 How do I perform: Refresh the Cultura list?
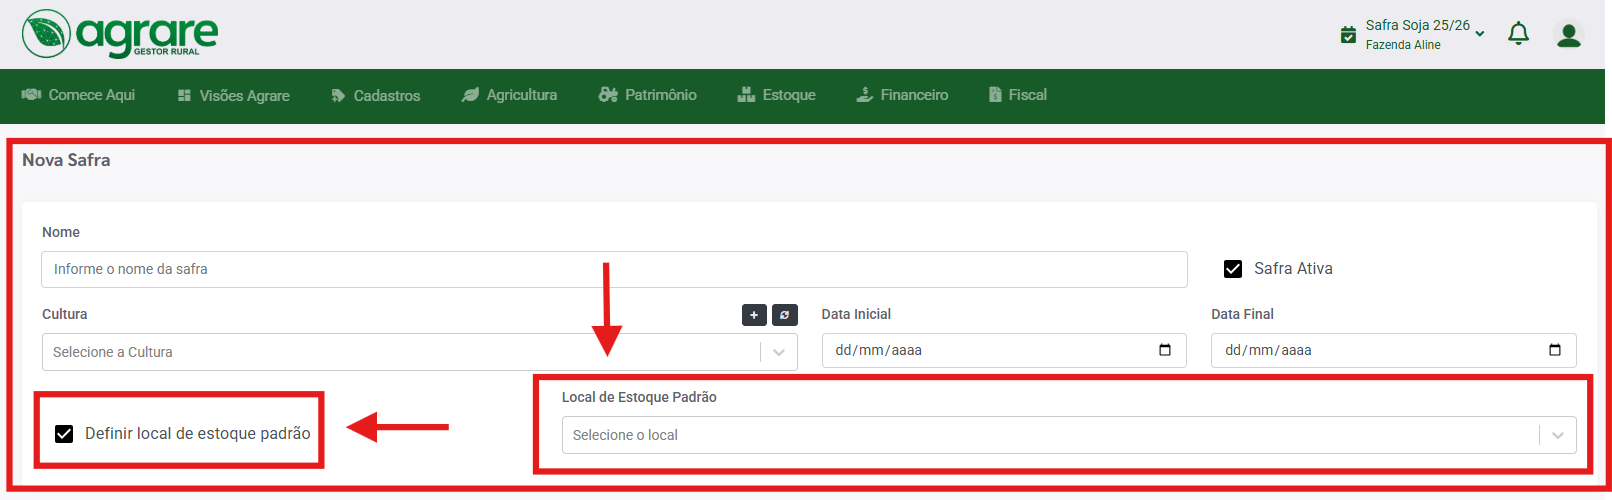[x=785, y=315]
